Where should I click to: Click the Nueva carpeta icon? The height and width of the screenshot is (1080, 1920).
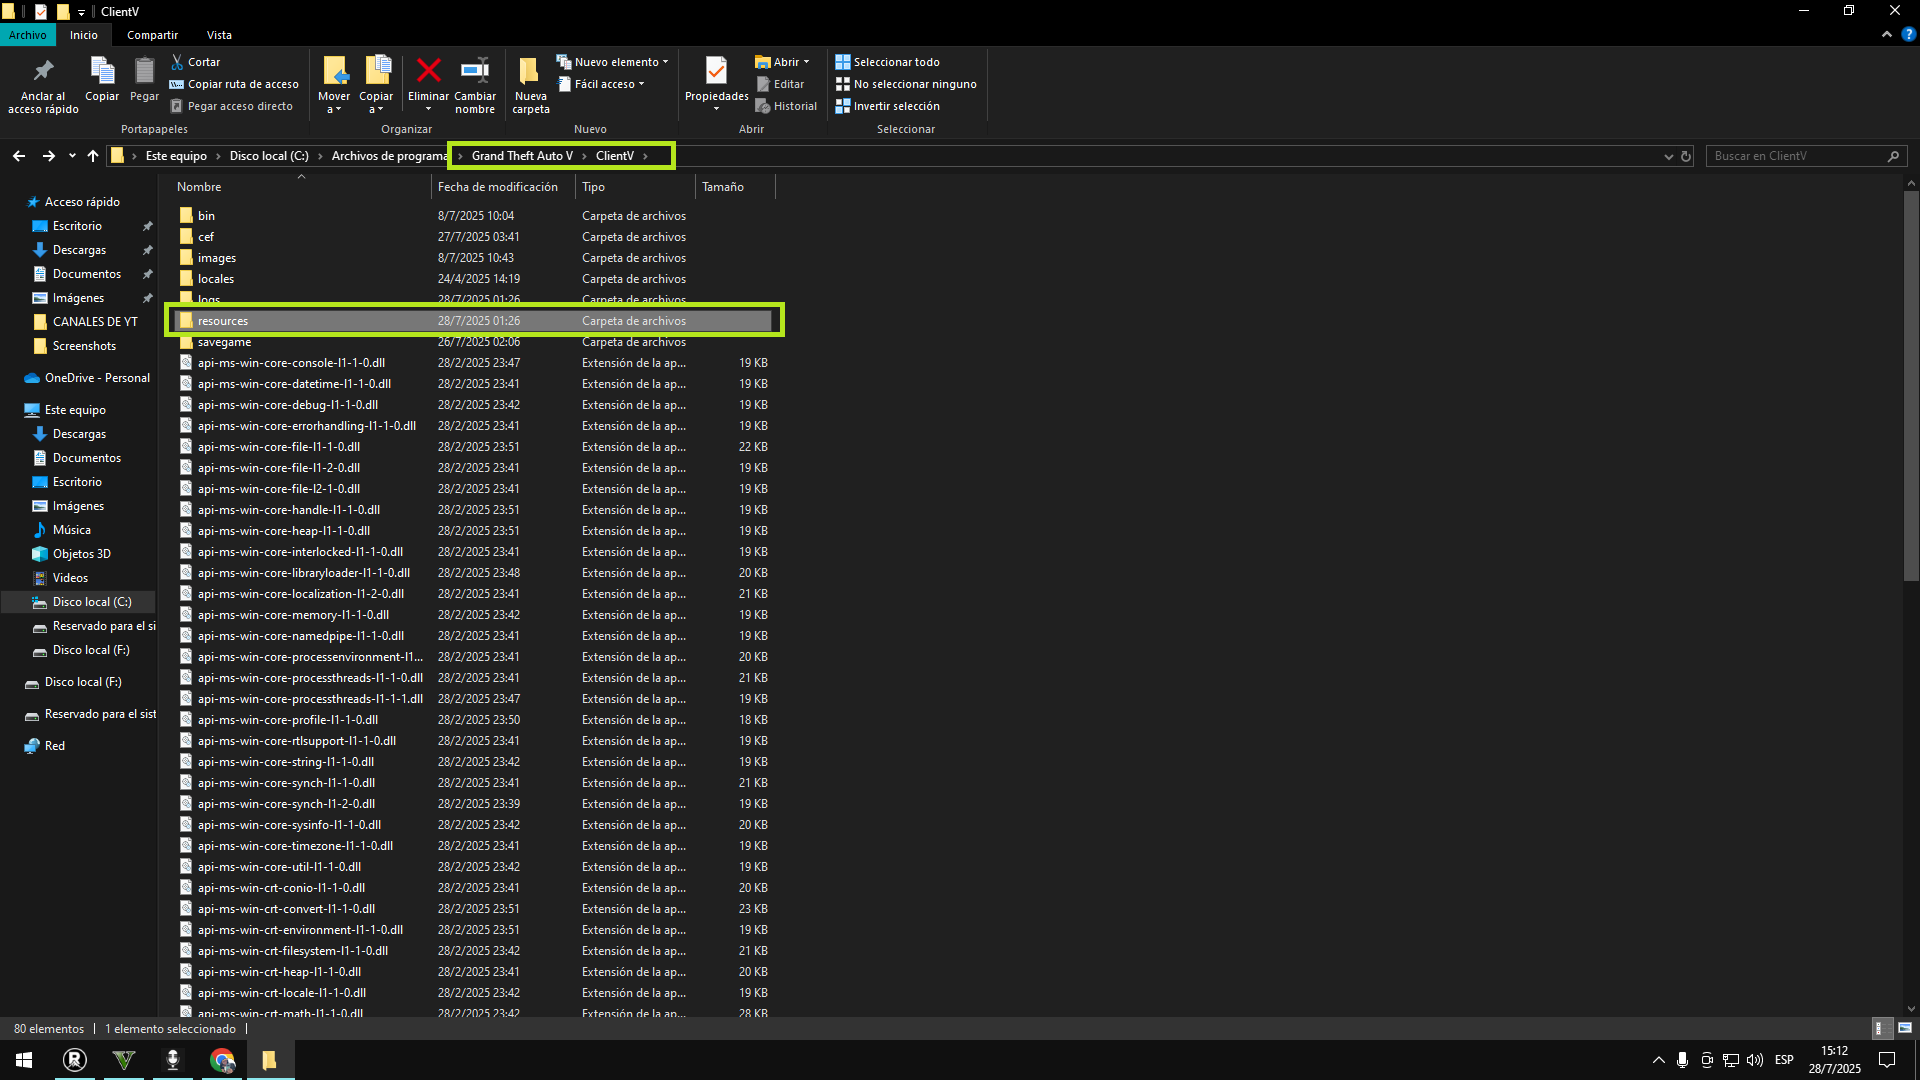pyautogui.click(x=530, y=71)
